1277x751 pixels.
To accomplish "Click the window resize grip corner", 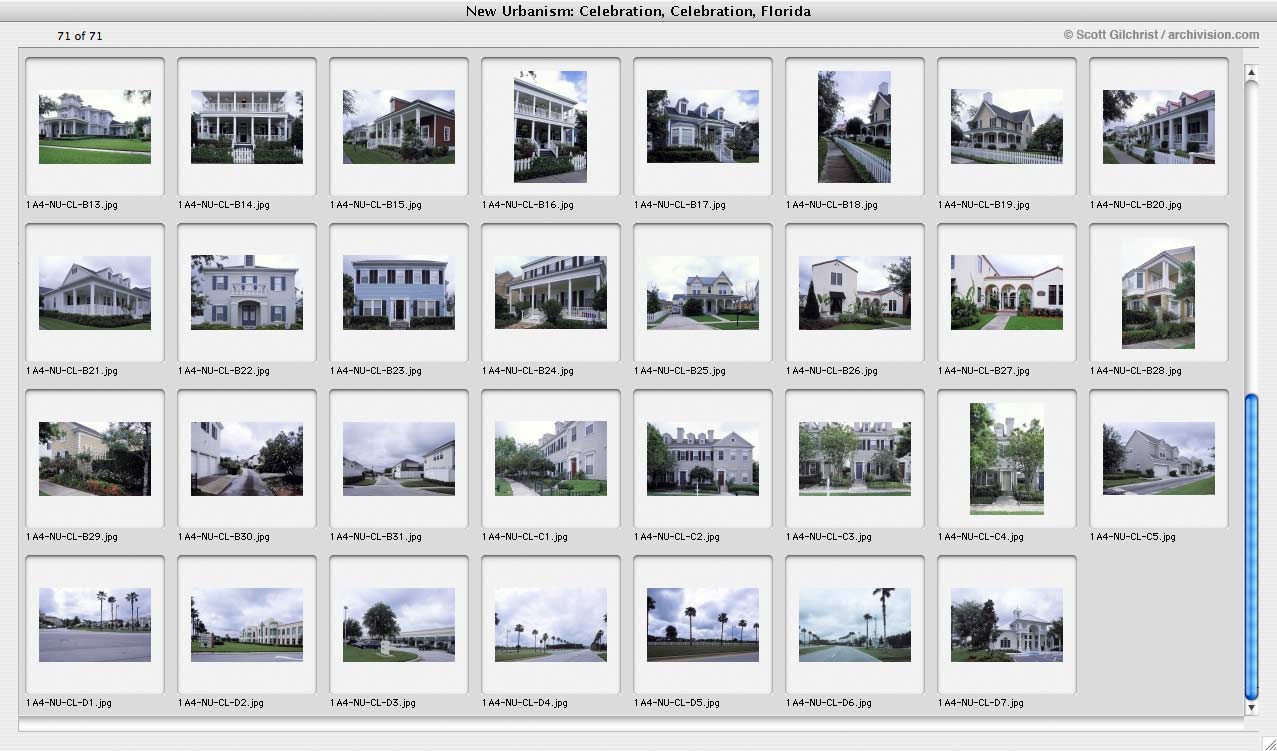I will click(x=1268, y=742).
